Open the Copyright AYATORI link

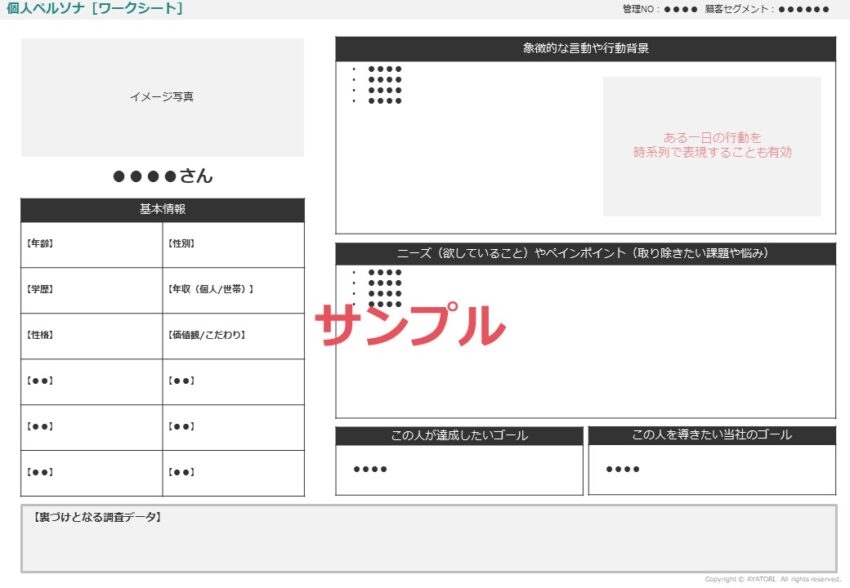[x=775, y=577]
